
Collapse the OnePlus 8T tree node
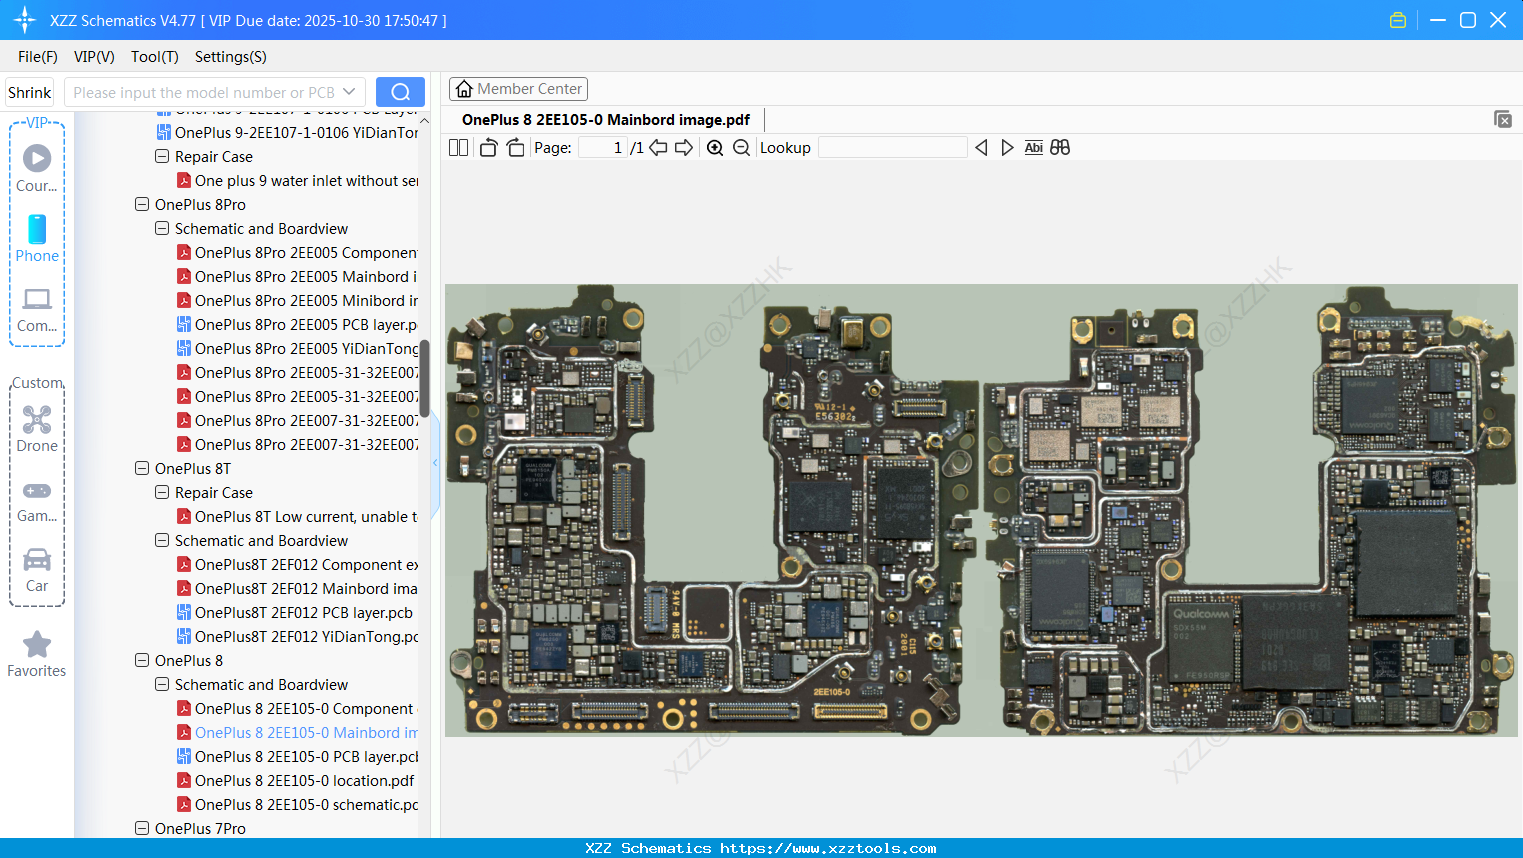141,468
